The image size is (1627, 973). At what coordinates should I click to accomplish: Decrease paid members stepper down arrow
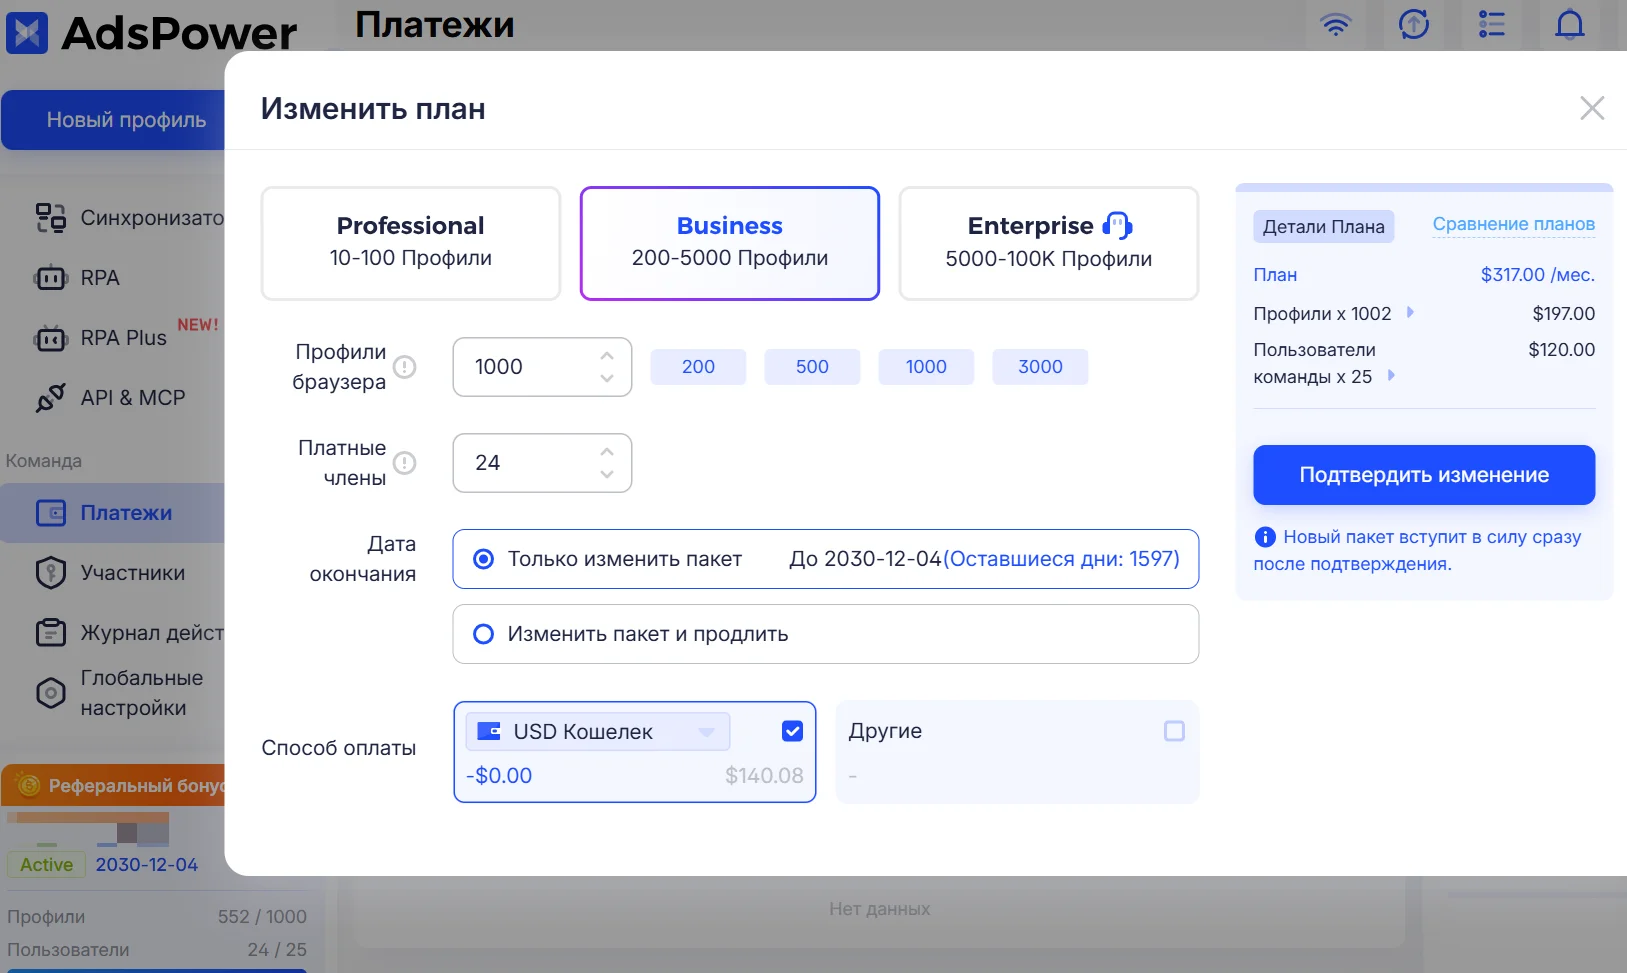(607, 474)
